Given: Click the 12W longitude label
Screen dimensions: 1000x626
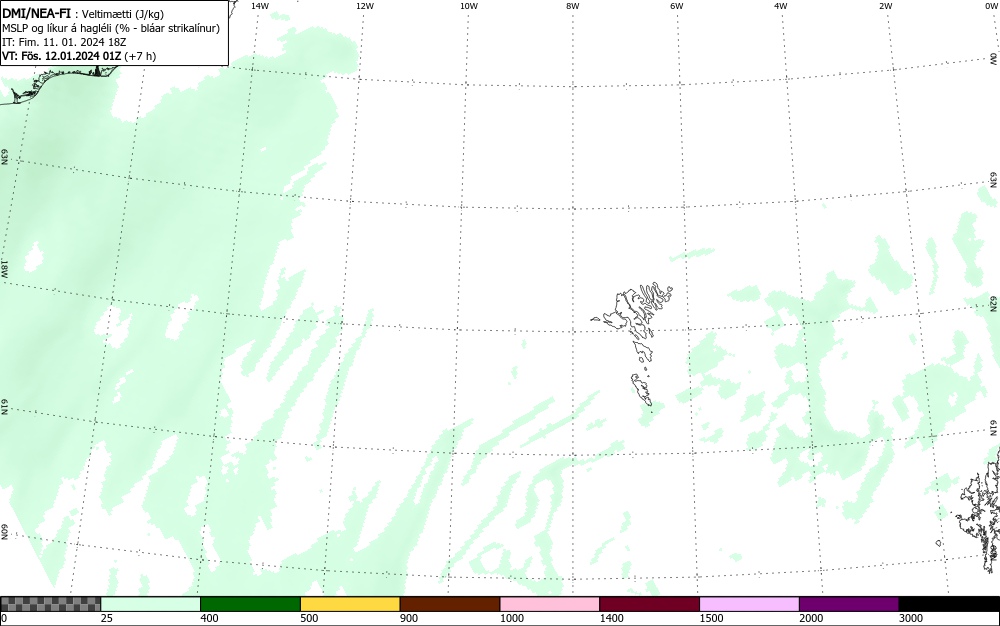Looking at the screenshot, I should 365,6.
